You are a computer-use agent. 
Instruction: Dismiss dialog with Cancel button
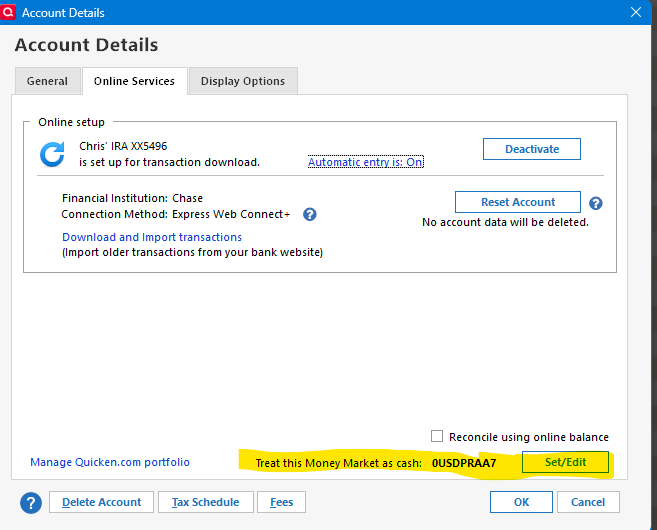pos(588,502)
